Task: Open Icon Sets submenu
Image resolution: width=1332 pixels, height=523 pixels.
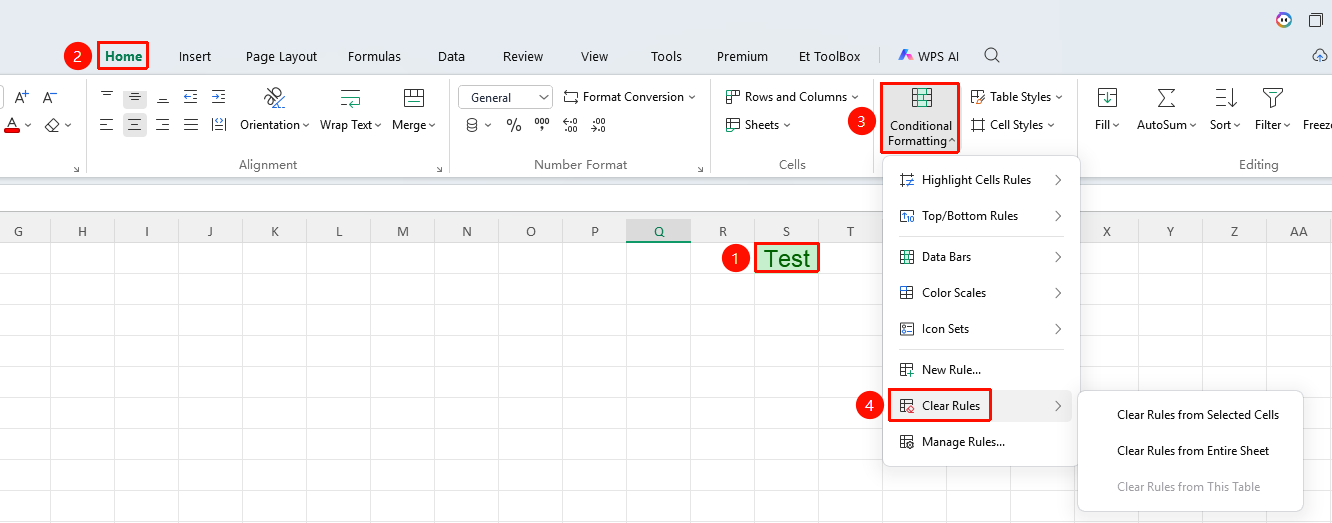Action: point(981,329)
